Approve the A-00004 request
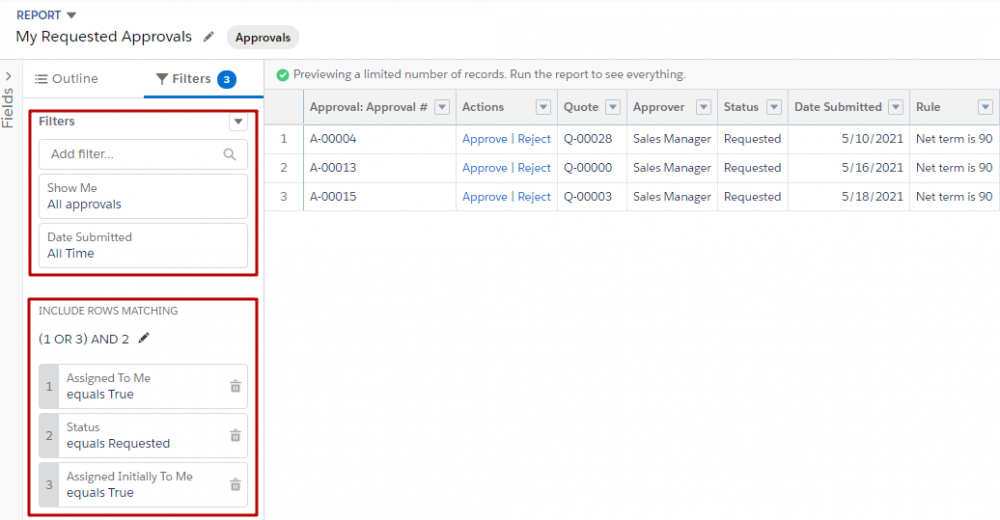 click(485, 138)
